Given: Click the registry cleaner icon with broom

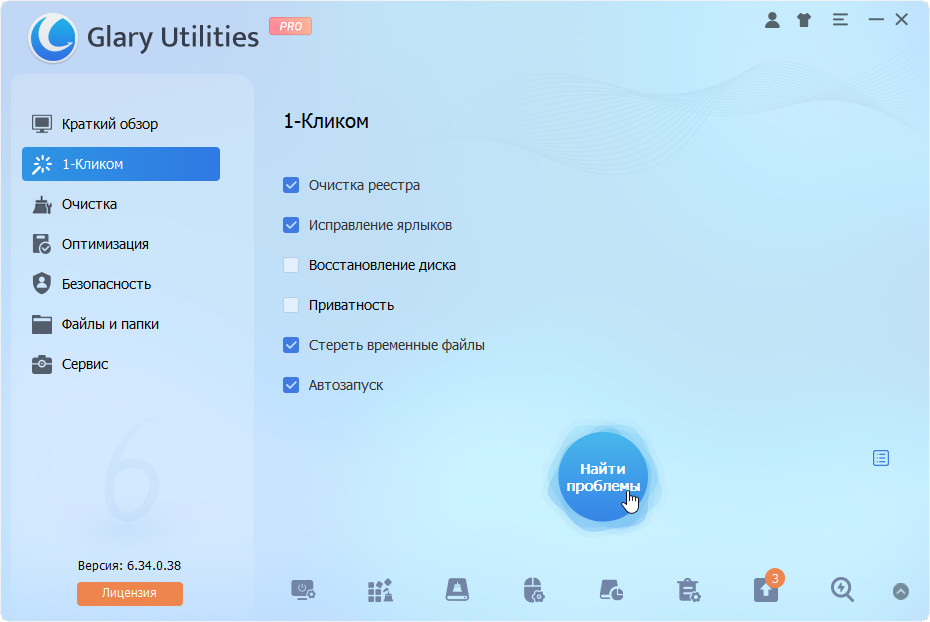Looking at the screenshot, I should (380, 590).
